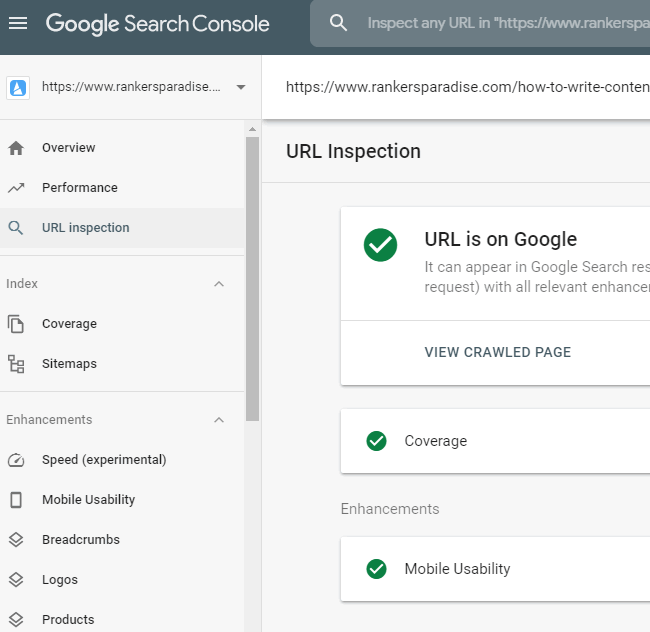Image resolution: width=650 pixels, height=632 pixels.
Task: Click the inspected URL text at top
Action: [468, 87]
